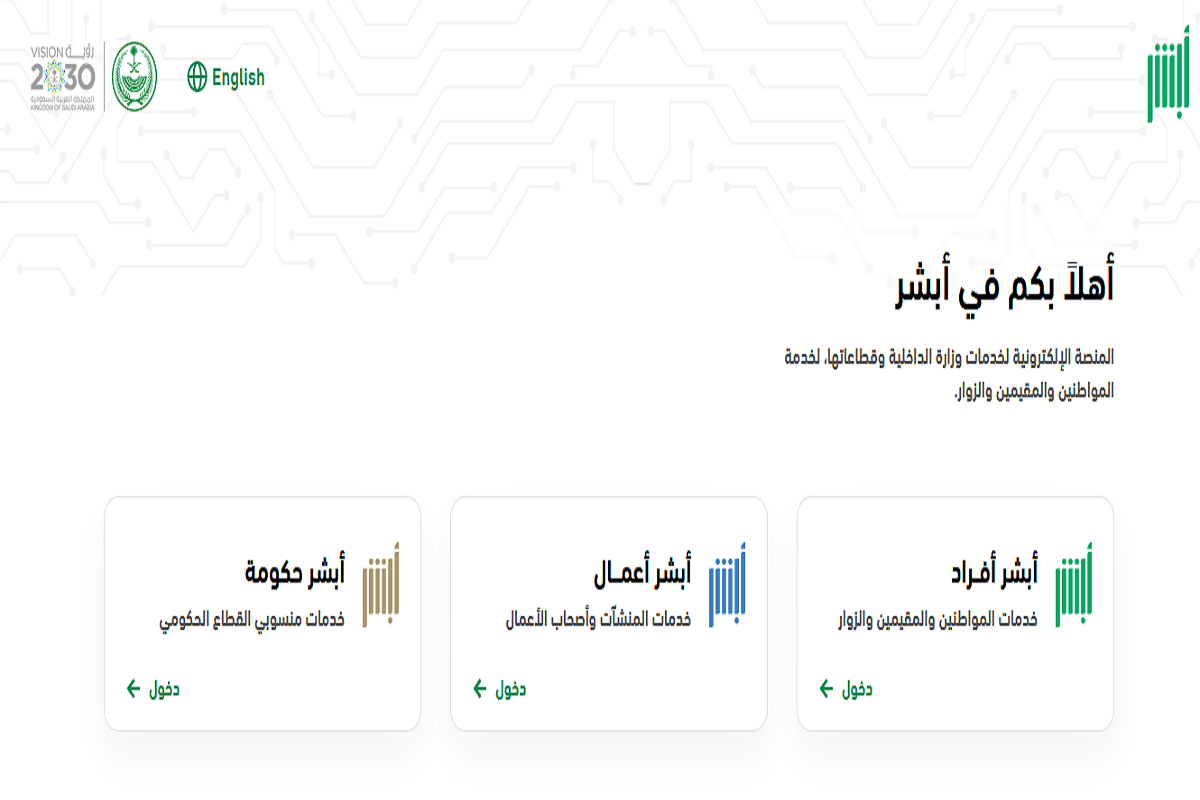Viewport: 1200px width, 800px height.
Task: Click the arrow in the أبشر أعمال card
Action: [480, 688]
